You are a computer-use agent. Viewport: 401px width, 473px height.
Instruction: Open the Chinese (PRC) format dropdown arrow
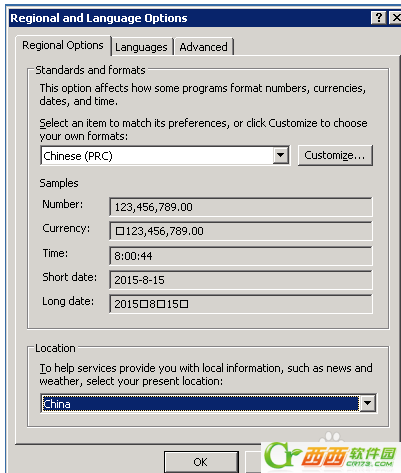[x=281, y=155]
